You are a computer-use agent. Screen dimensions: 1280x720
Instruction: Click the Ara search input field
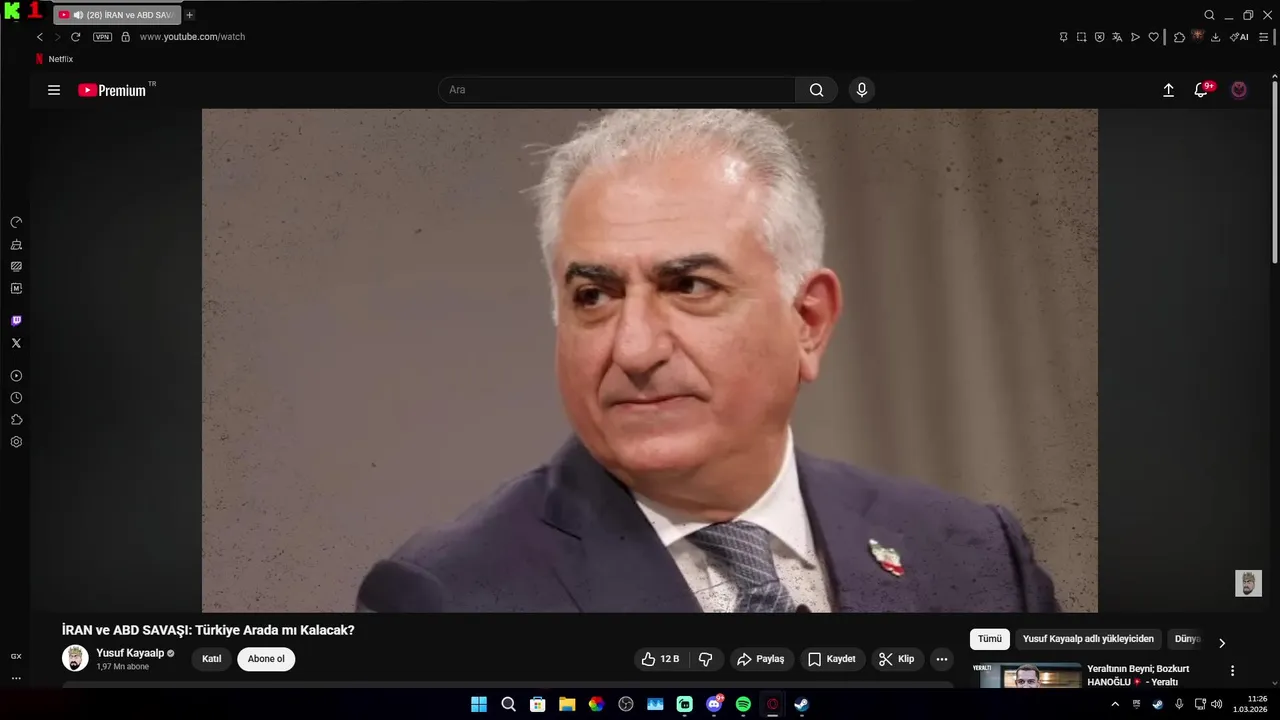point(616,90)
